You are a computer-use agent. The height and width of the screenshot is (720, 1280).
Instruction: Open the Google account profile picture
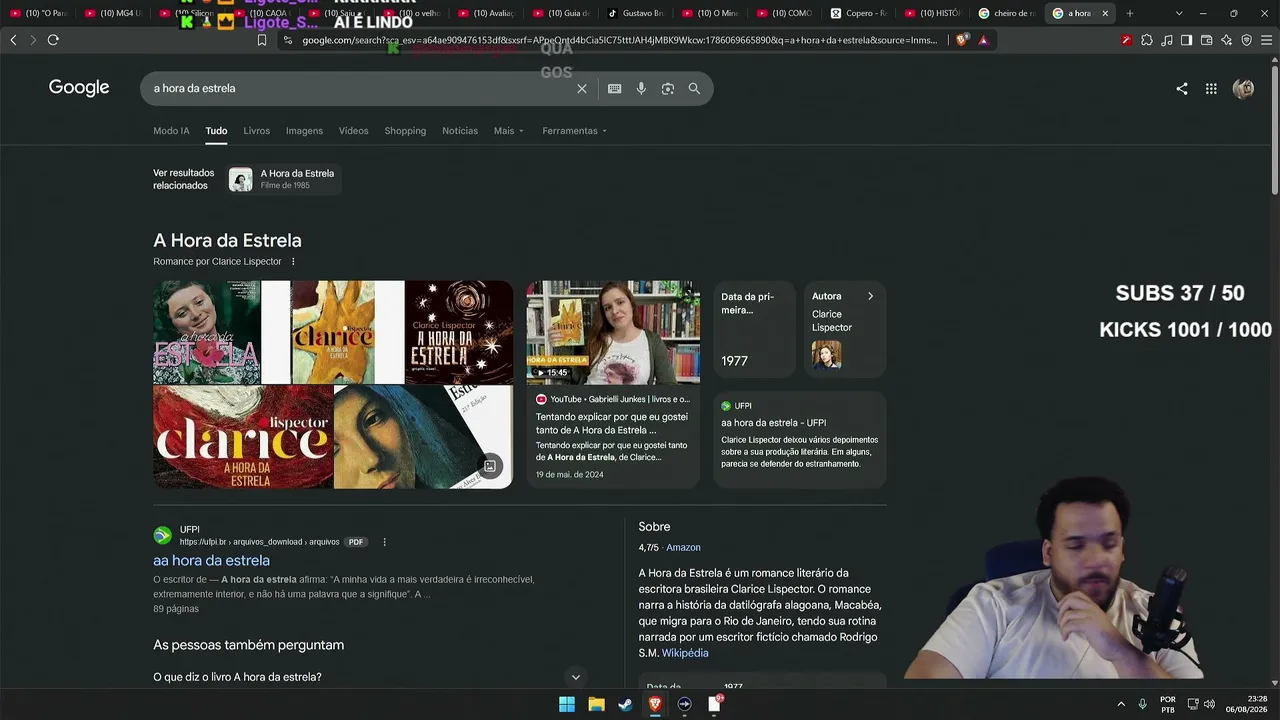coord(1243,88)
